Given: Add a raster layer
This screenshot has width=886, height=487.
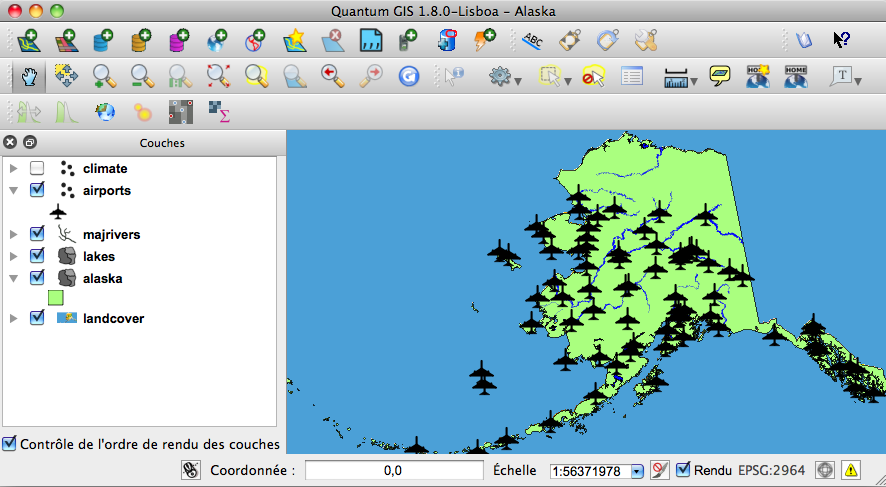Looking at the screenshot, I should click(66, 40).
